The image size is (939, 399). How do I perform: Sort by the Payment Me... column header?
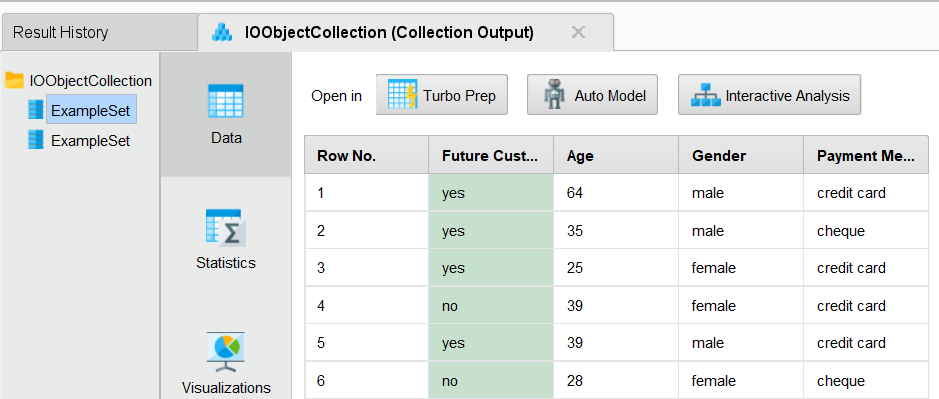867,155
